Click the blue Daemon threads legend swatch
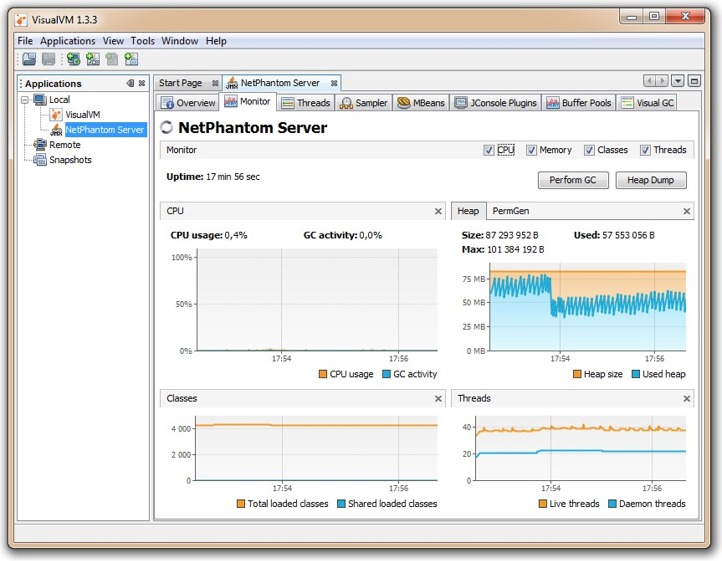The width and height of the screenshot is (722, 561). [612, 504]
